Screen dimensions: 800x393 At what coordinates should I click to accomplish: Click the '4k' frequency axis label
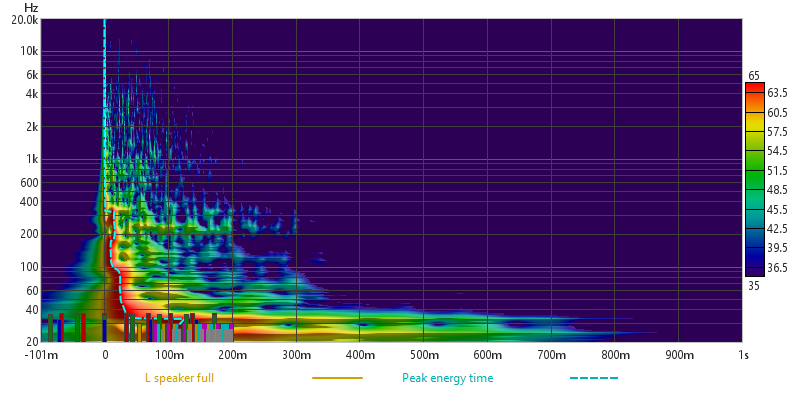tap(32, 94)
